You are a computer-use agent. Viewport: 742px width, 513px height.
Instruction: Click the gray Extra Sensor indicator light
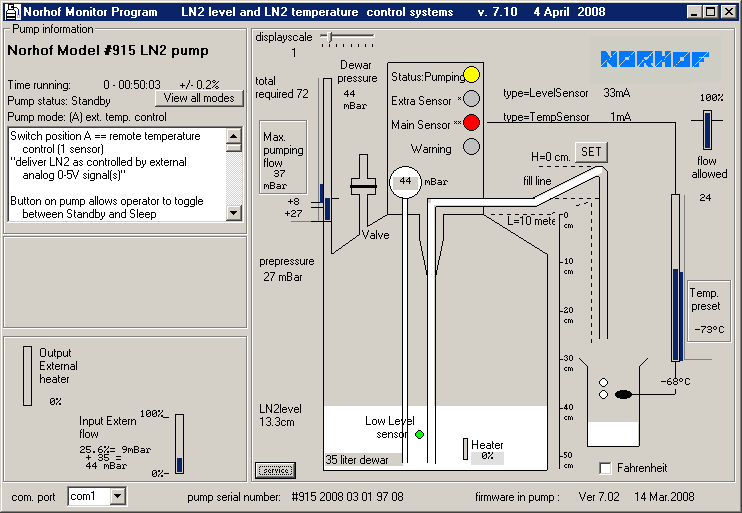[471, 99]
